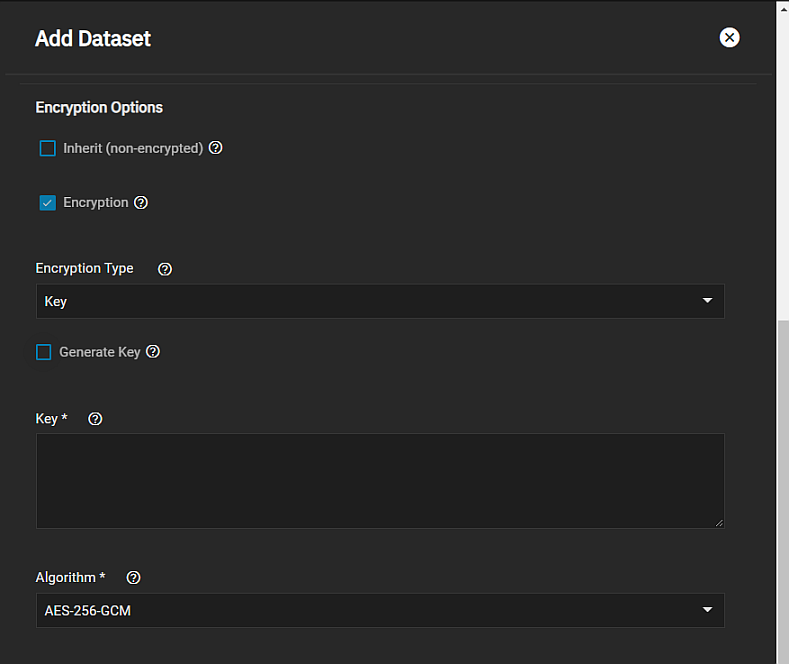Click the Encryption Type help icon

click(165, 269)
